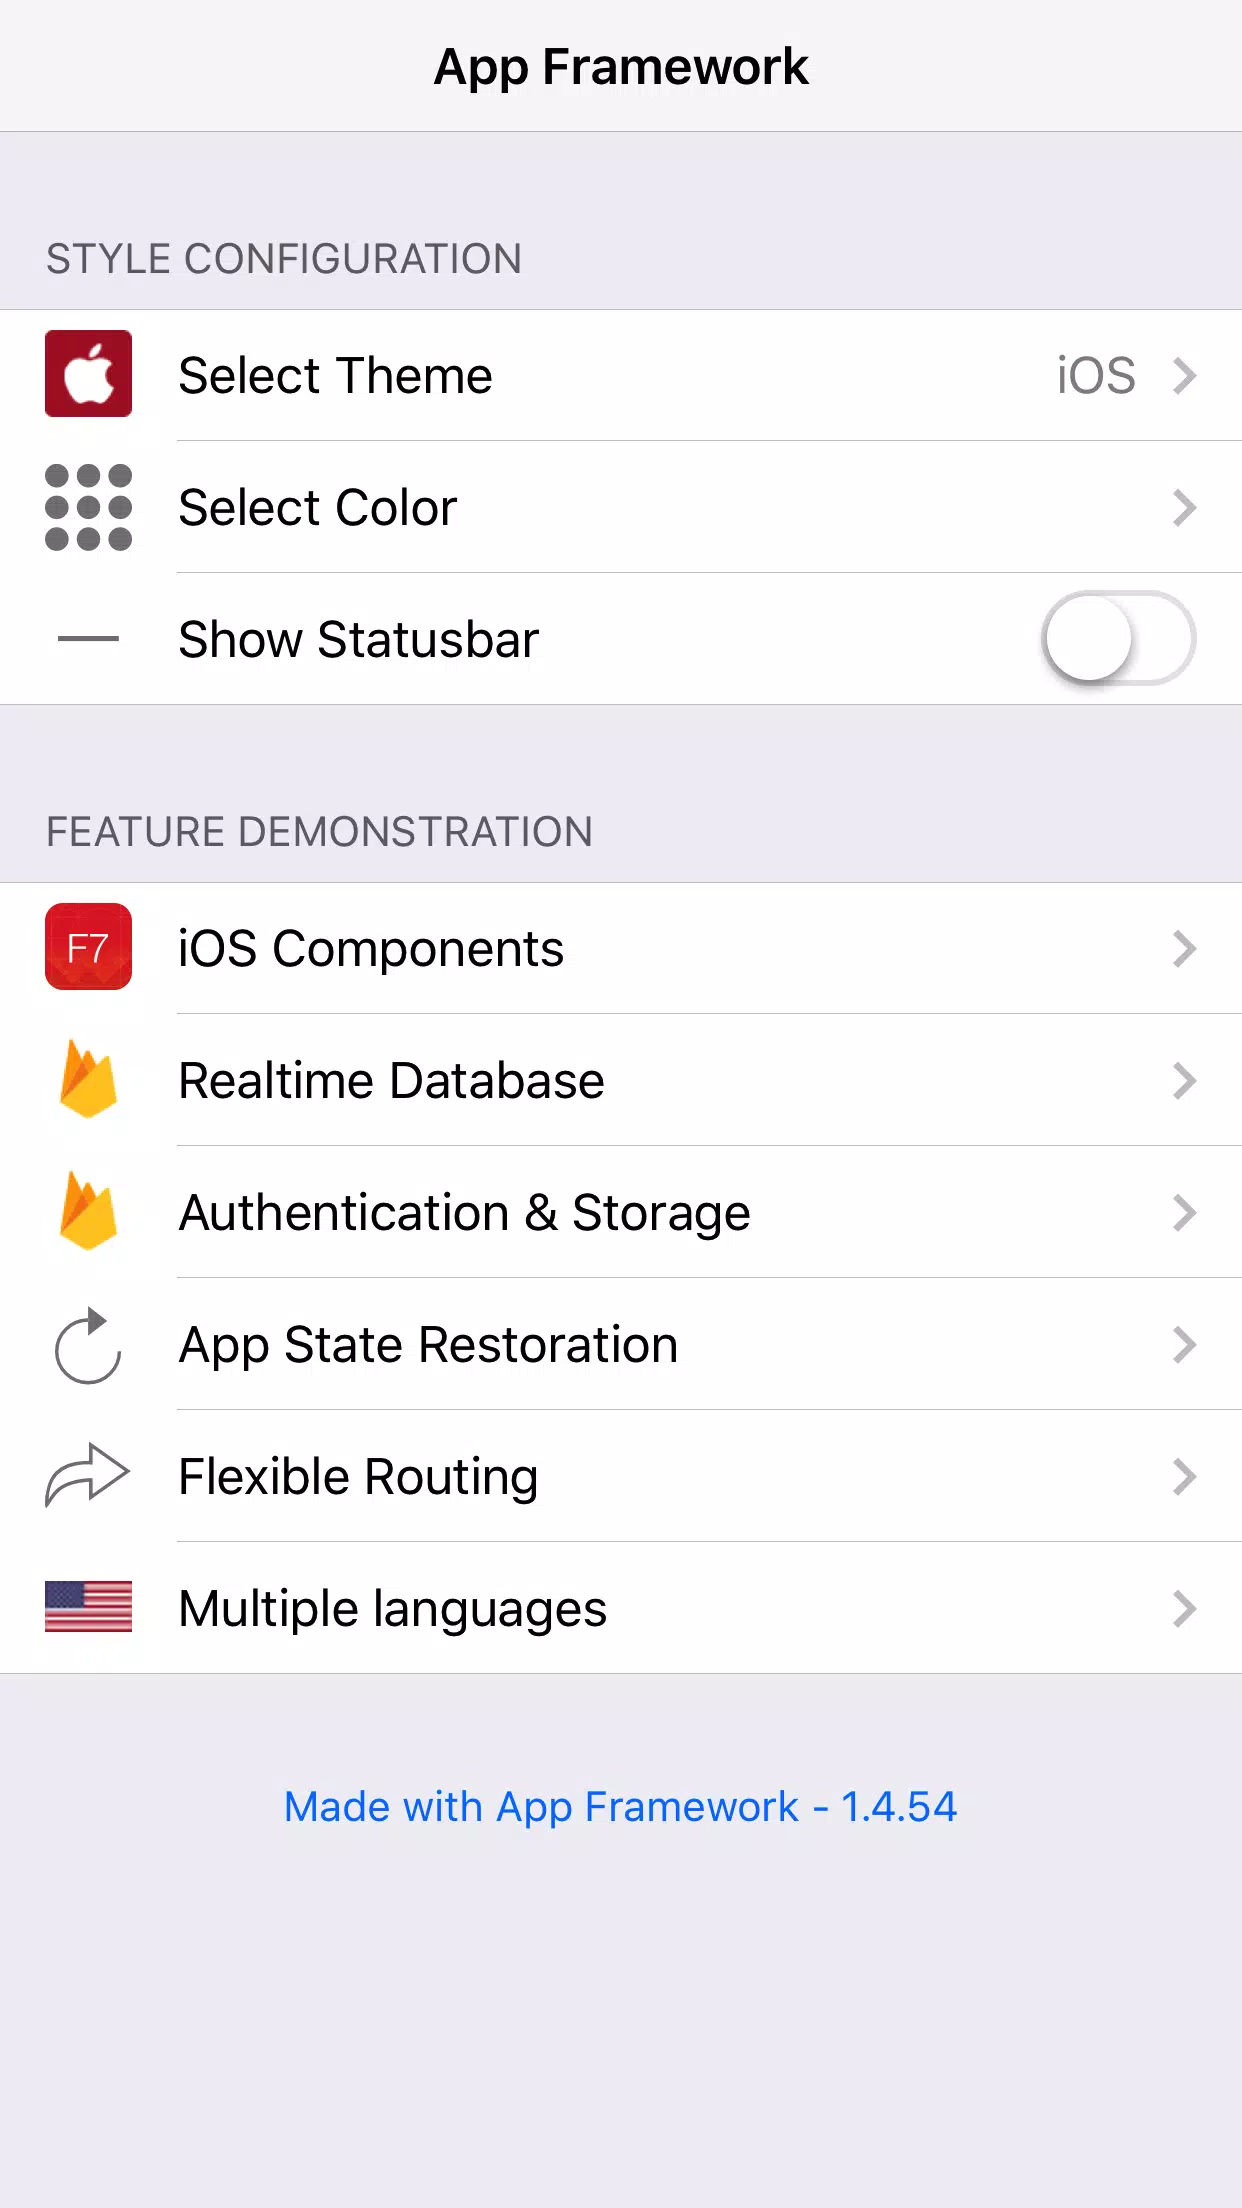The image size is (1242, 2208).
Task: Tap the red Apple logo theme icon
Action: click(88, 374)
